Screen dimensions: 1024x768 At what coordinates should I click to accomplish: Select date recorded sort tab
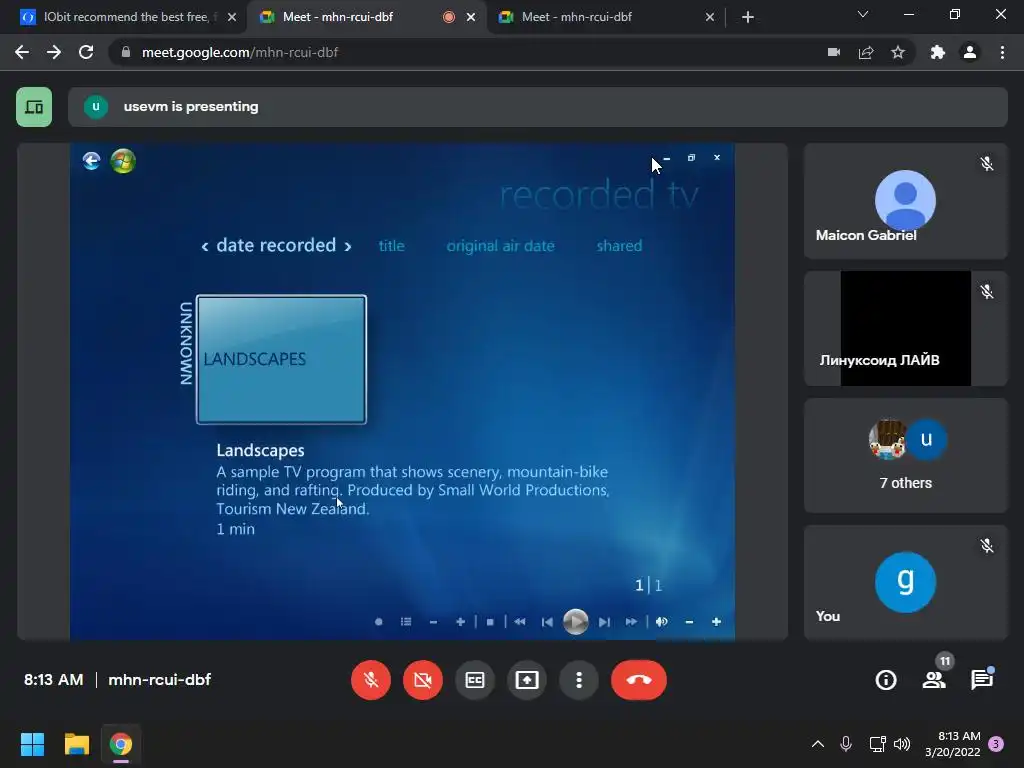point(276,245)
